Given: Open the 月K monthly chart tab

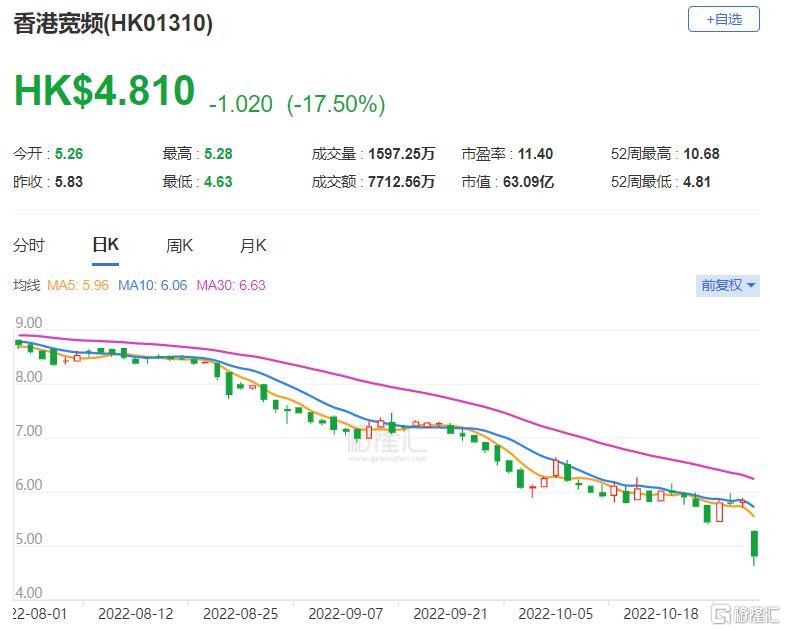Looking at the screenshot, I should point(253,246).
